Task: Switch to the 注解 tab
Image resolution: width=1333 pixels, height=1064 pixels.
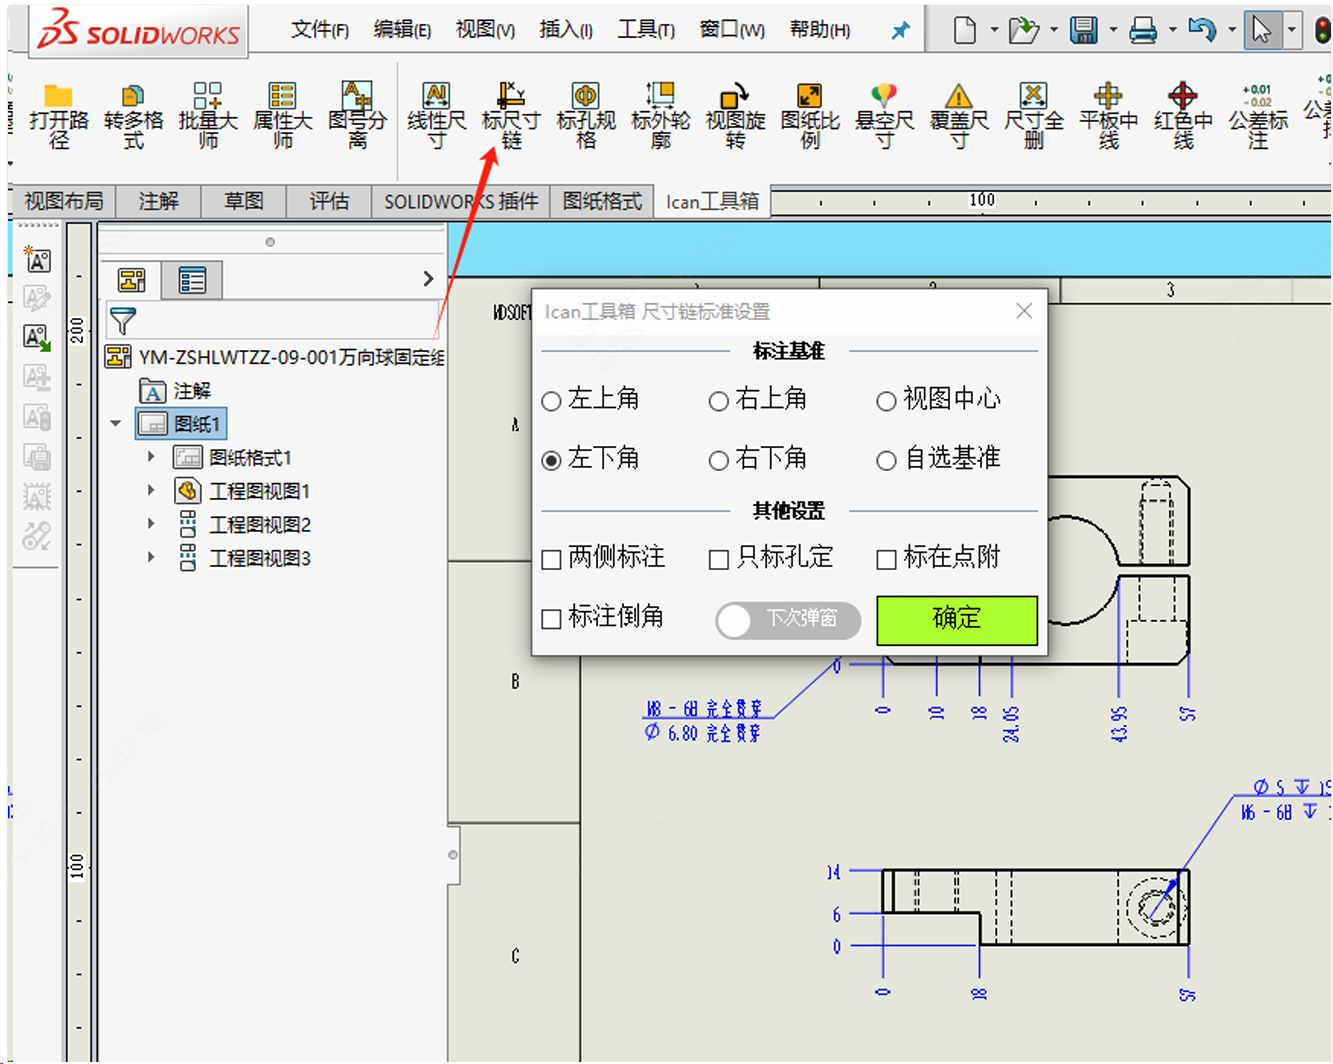Action: [158, 201]
